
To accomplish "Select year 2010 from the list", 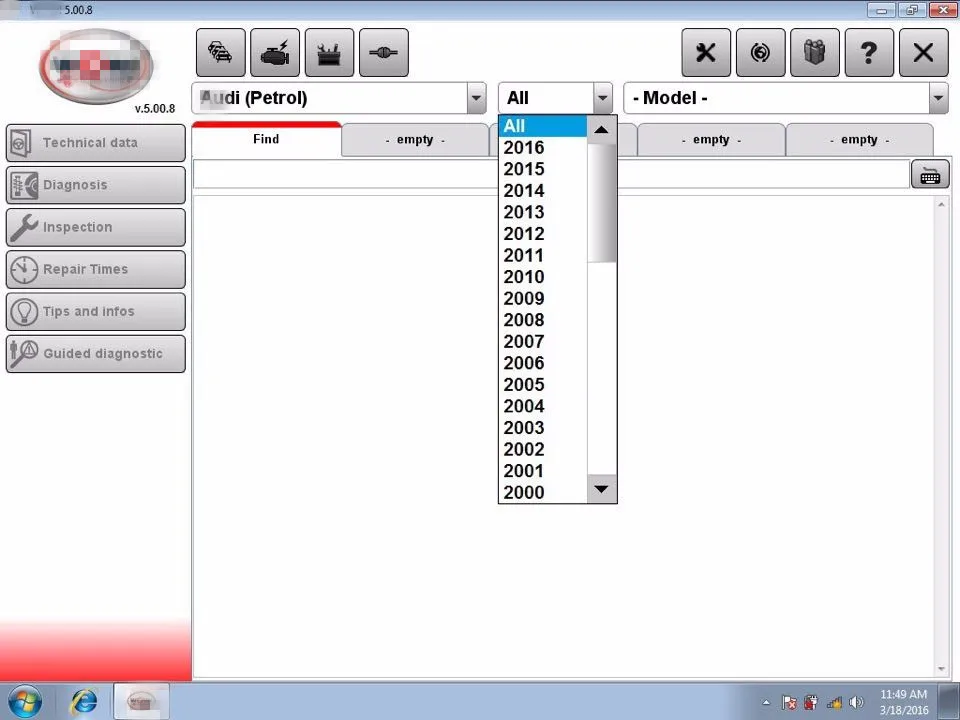I will (x=523, y=277).
